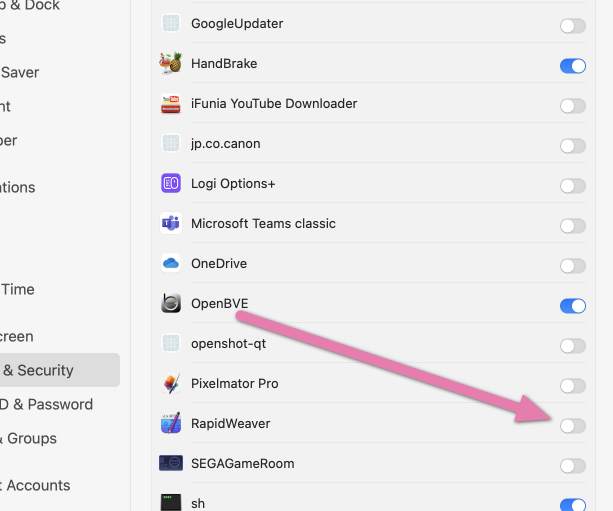This screenshot has width=613, height=511.
Task: Open the & Security sidebar item
Action: coord(59,370)
